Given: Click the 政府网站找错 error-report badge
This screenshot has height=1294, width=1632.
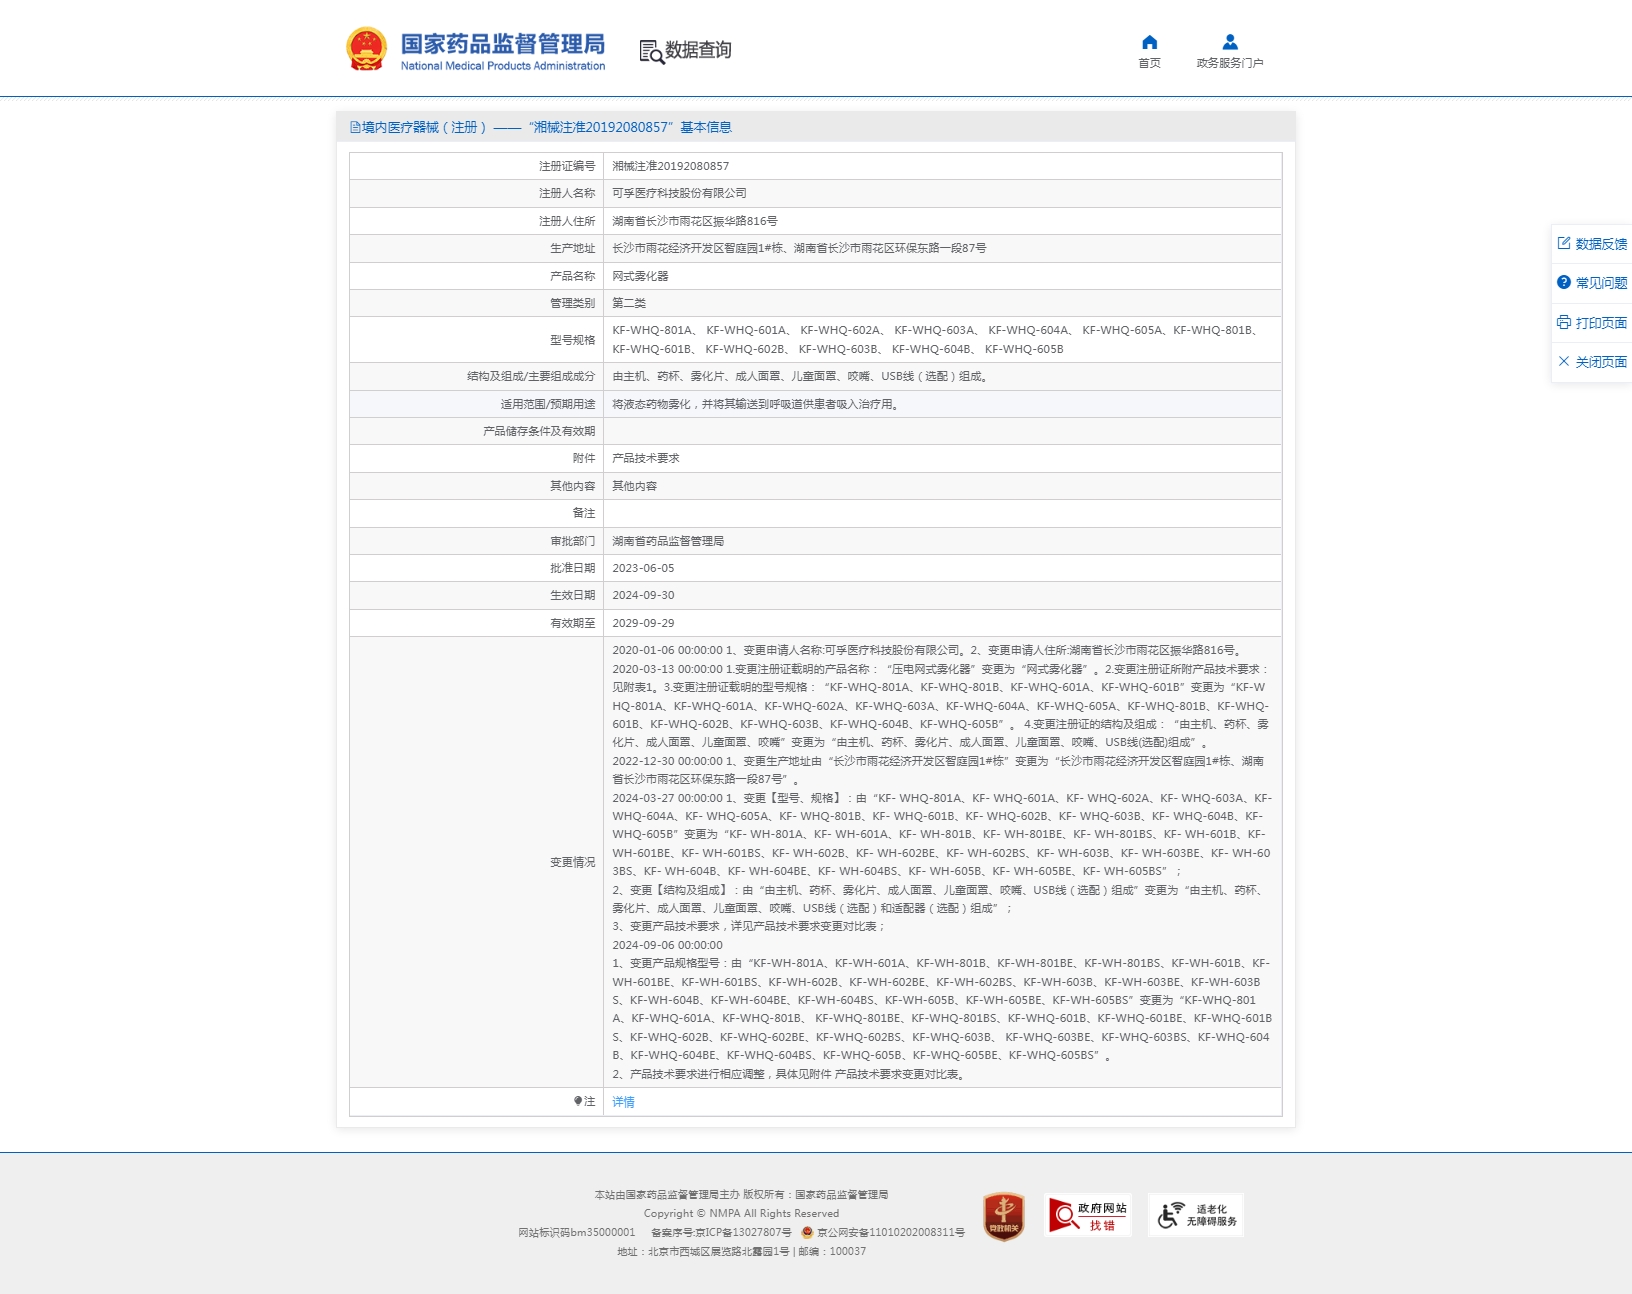Looking at the screenshot, I should [1089, 1215].
